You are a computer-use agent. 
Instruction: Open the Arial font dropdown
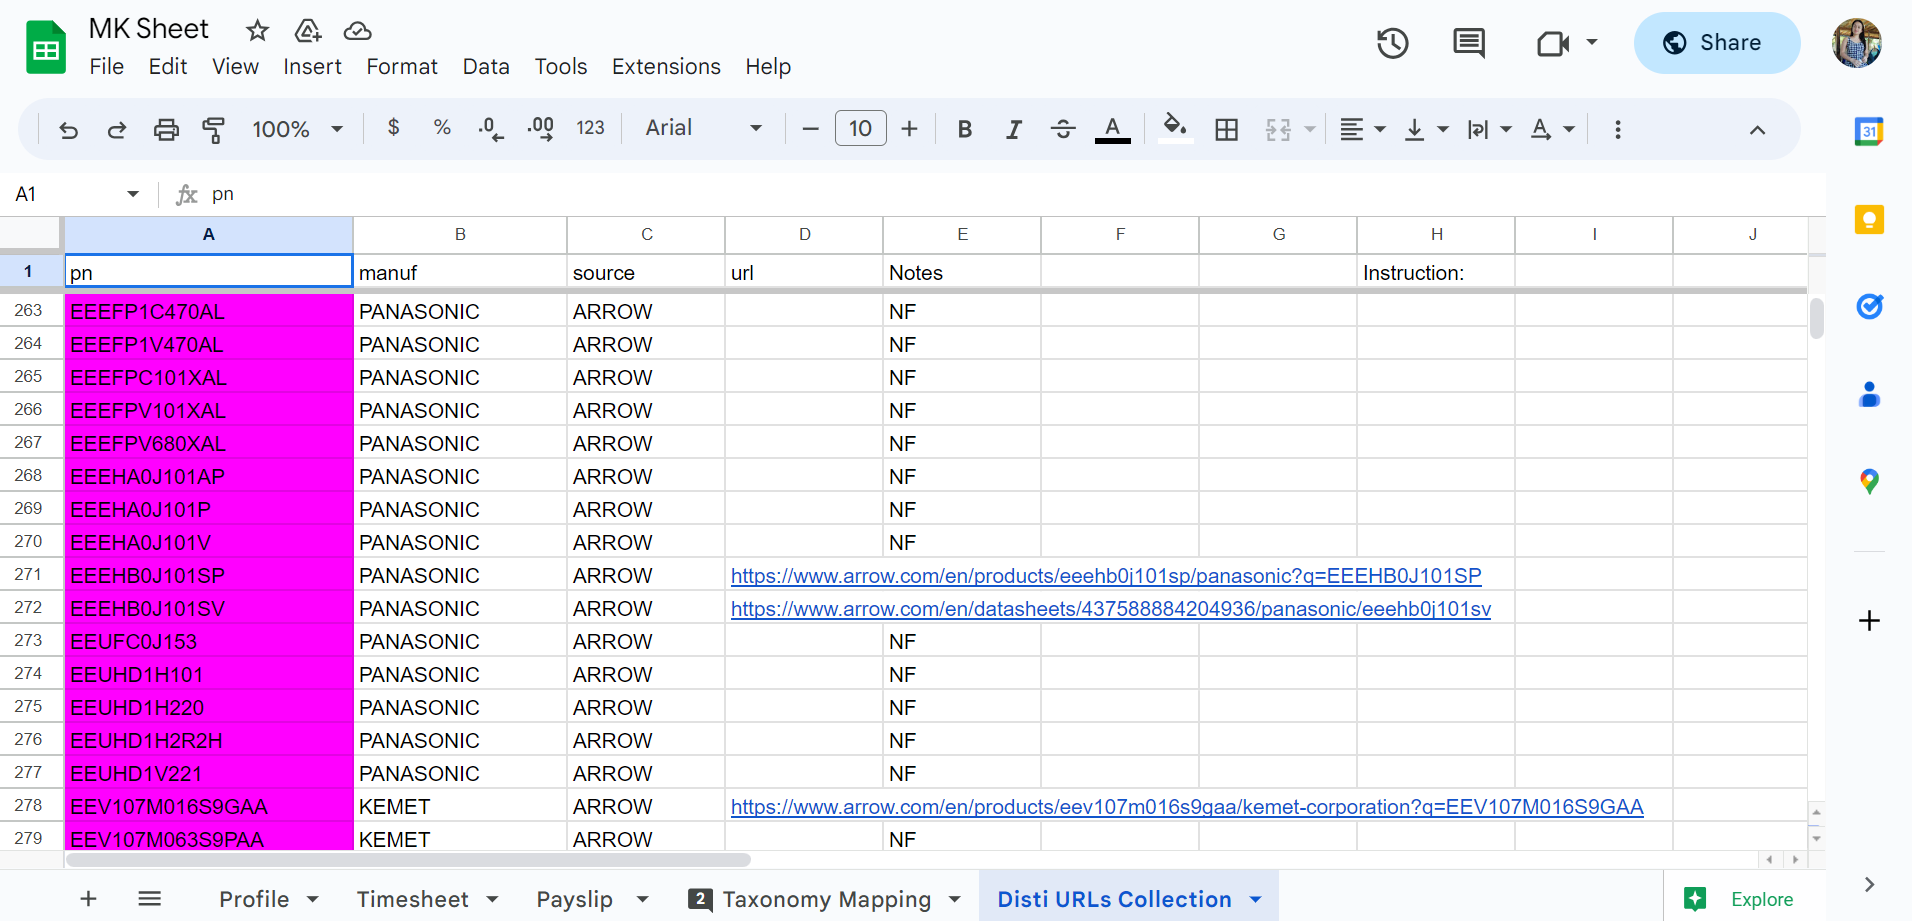[x=704, y=128]
